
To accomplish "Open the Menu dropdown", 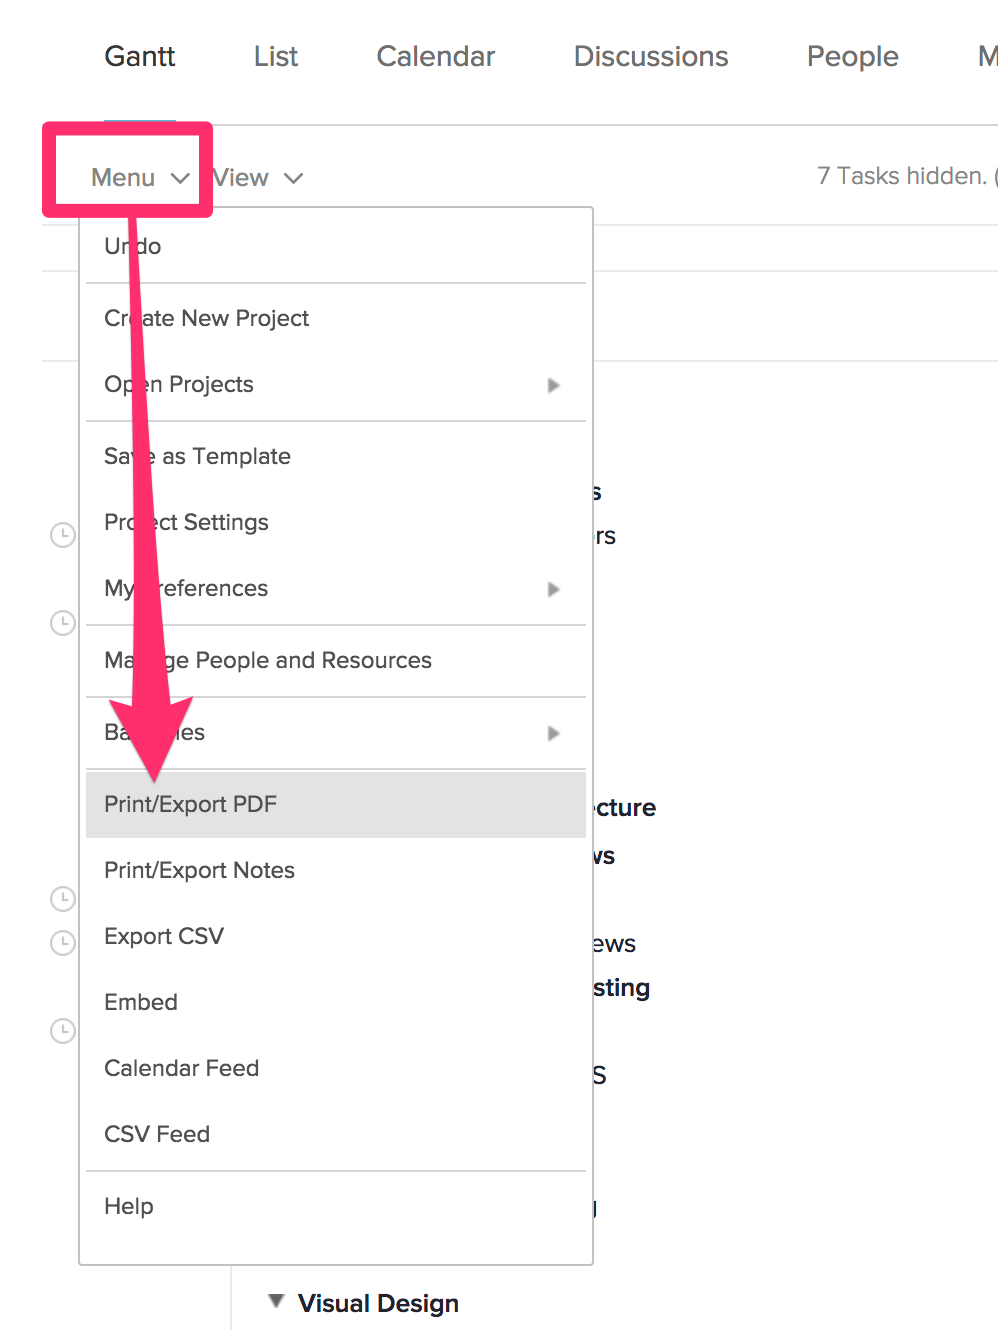I will pyautogui.click(x=124, y=177).
